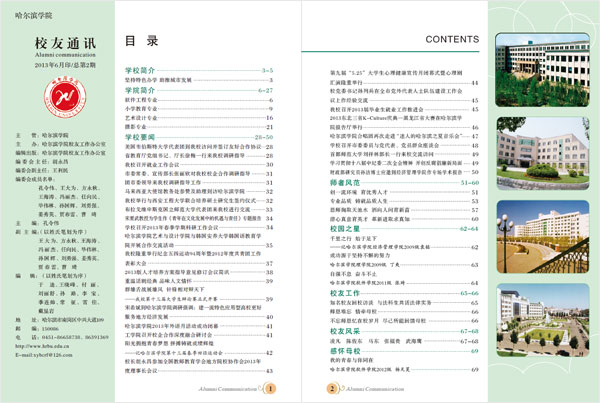Viewport: 600px width, 403px height.
Task: Click the Alumni communication subtitle under cover title
Action: tap(65, 55)
